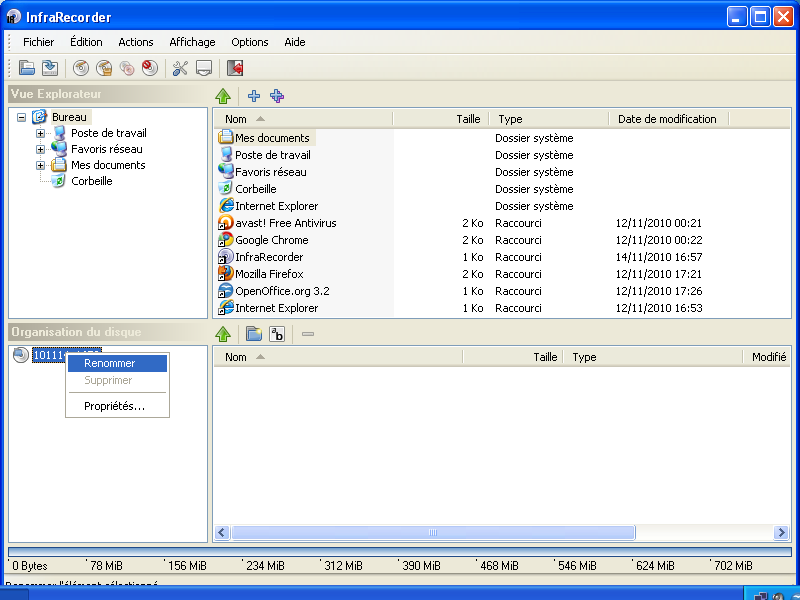Screen dimensions: 800x600
Task: Expand the Poste de travail node
Action: [x=40, y=133]
